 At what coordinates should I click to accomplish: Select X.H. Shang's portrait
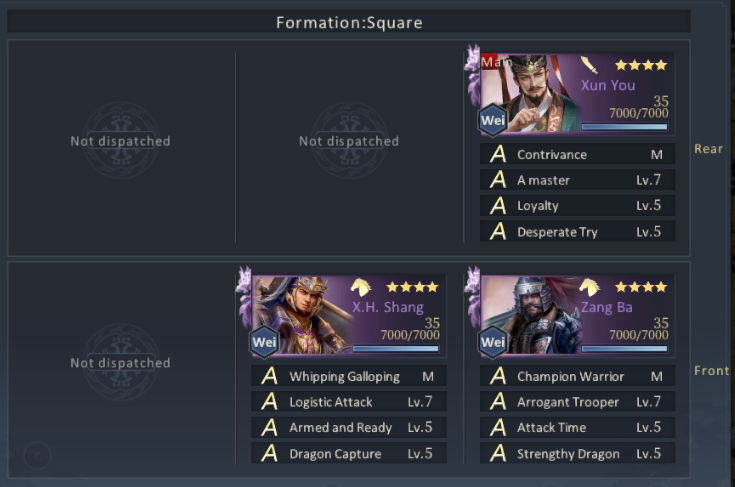pos(301,315)
